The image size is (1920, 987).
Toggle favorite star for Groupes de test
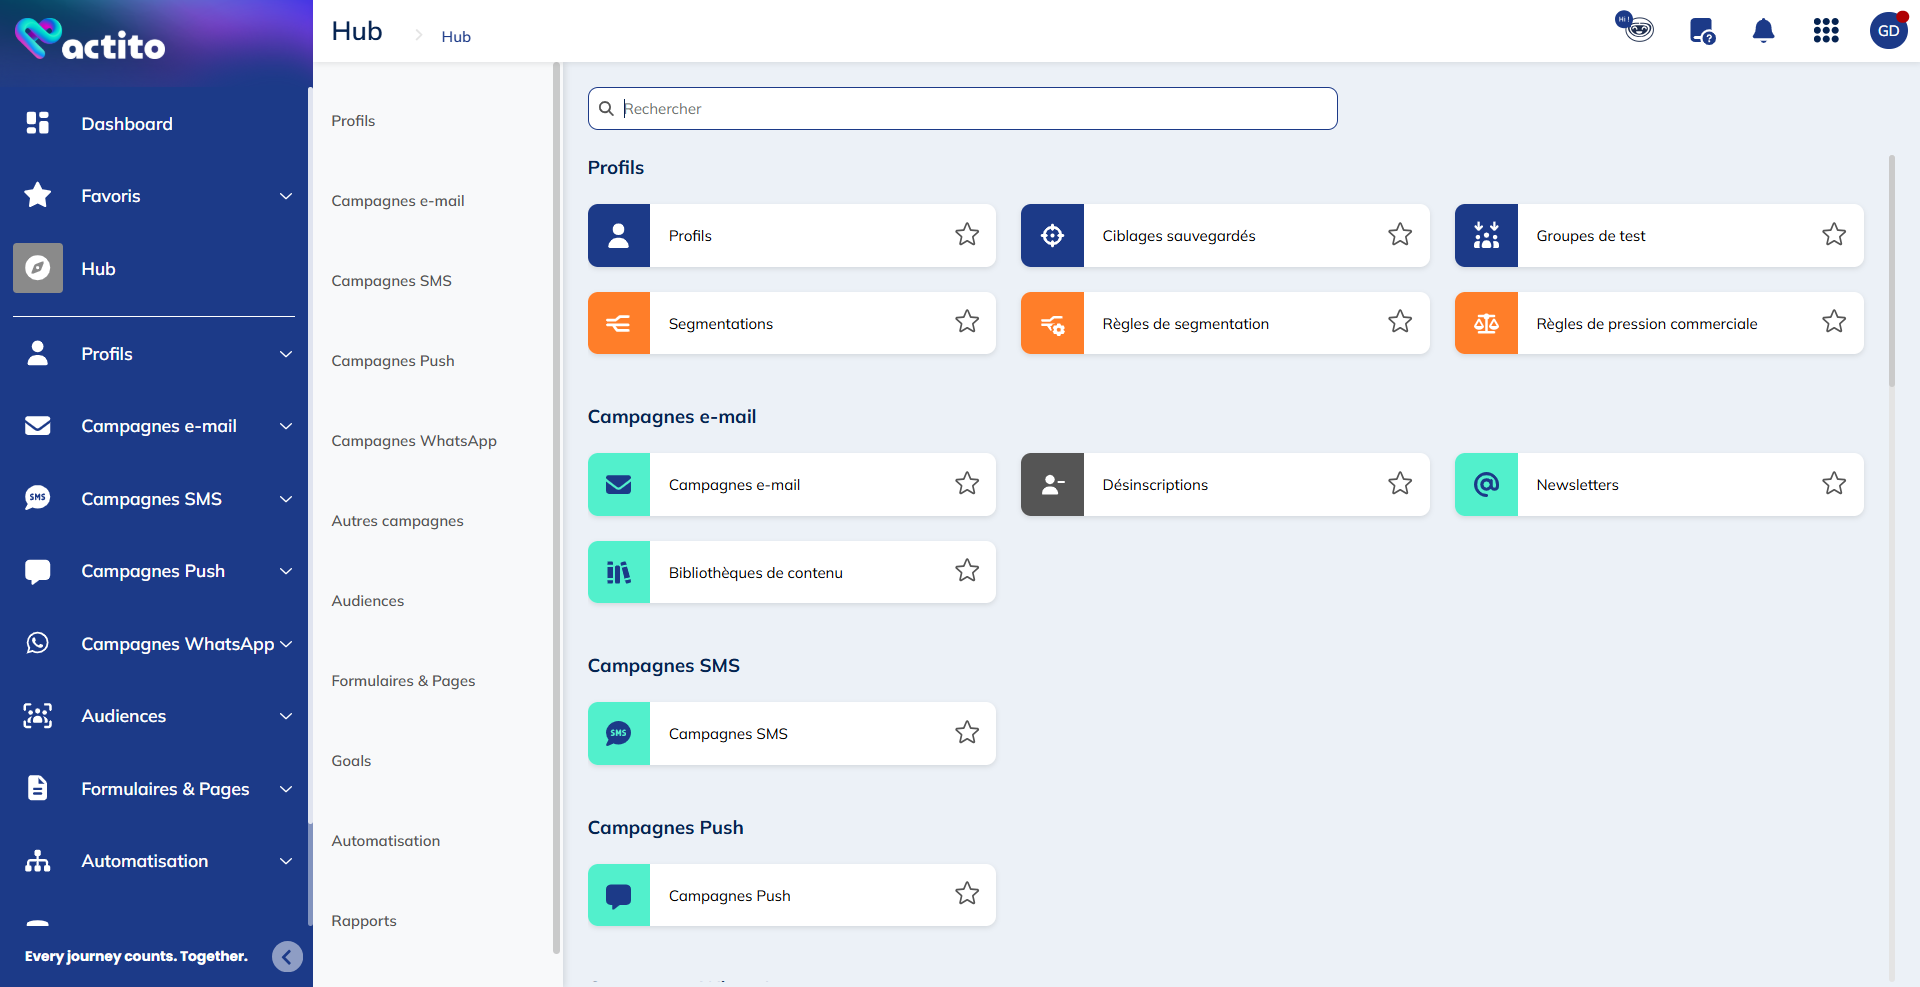click(1833, 235)
